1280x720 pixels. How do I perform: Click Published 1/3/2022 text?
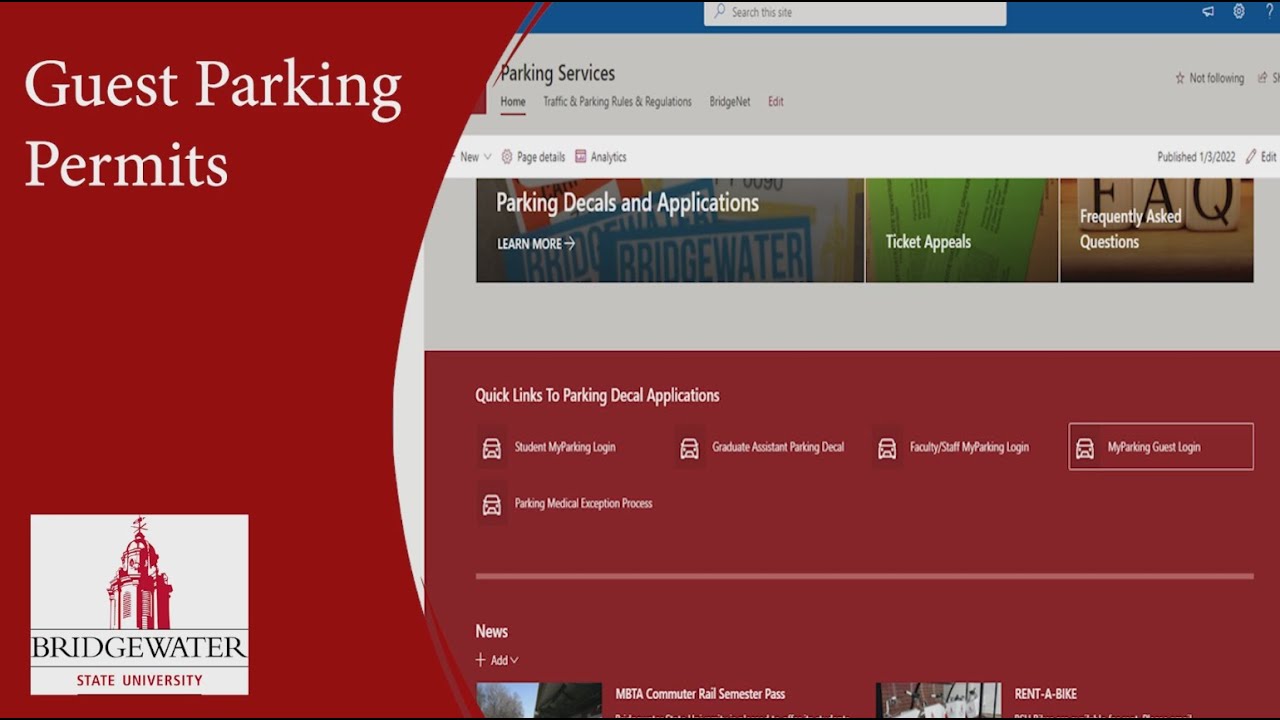1196,157
